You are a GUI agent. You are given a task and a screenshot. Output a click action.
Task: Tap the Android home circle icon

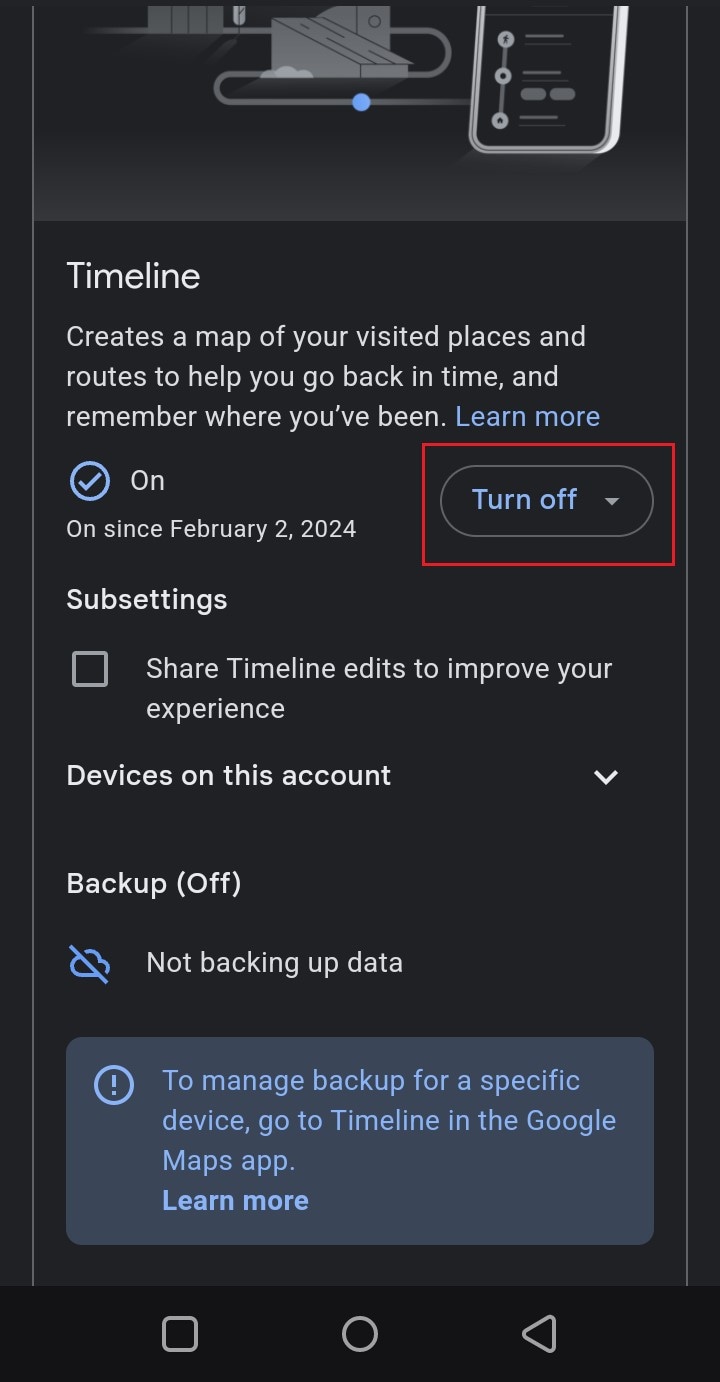[x=360, y=1334]
